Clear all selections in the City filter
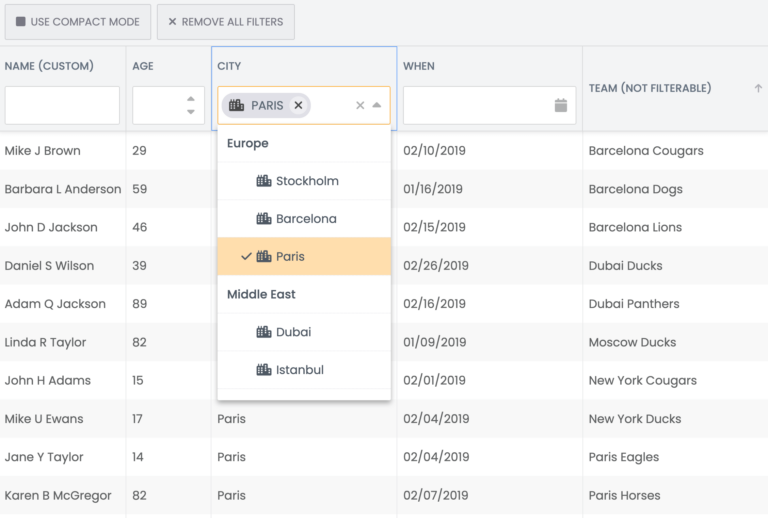This screenshot has height=518, width=768. 360,105
